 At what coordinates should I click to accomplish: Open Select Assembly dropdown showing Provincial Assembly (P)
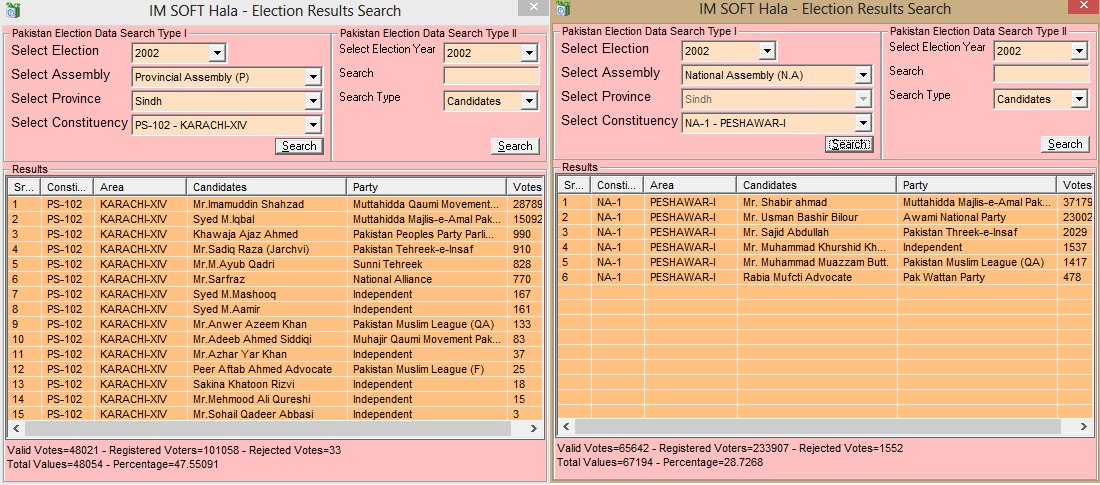[313, 77]
